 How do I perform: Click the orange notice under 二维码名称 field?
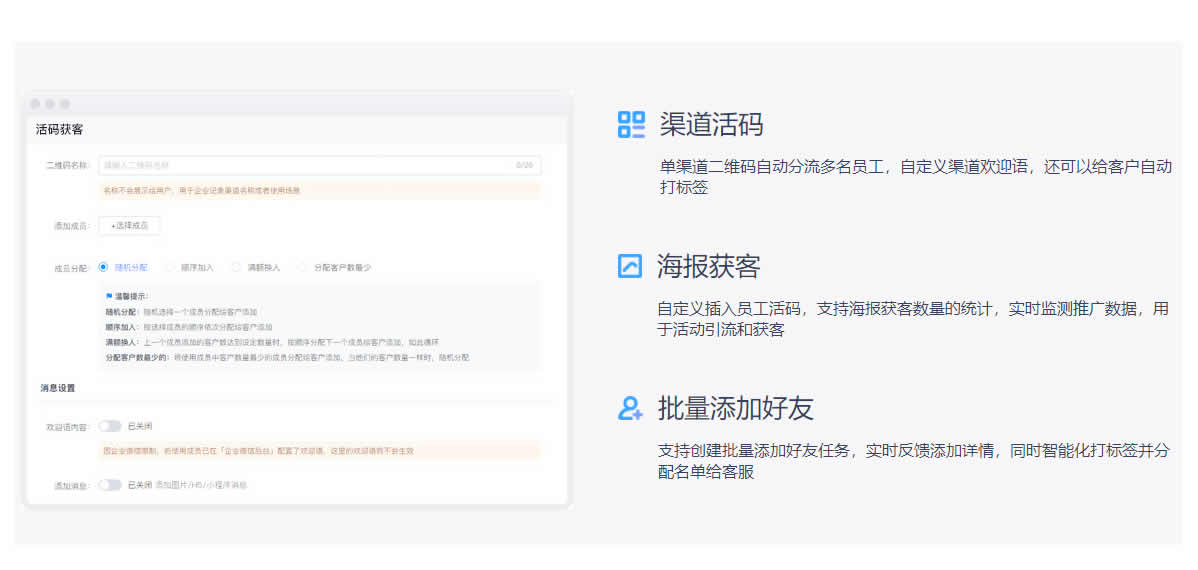click(319, 190)
